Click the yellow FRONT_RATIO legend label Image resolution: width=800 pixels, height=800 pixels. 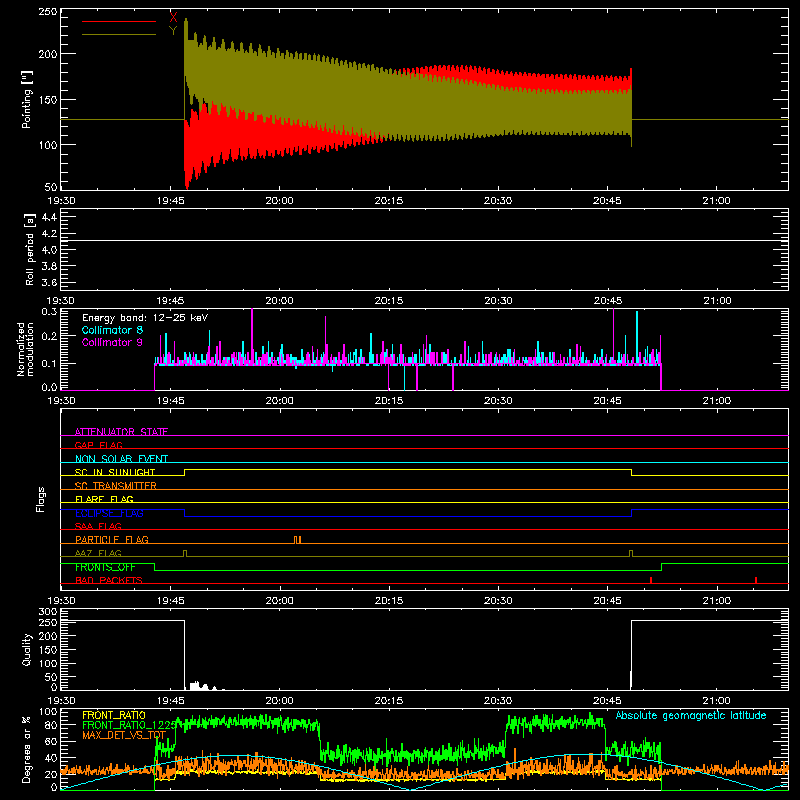tap(114, 715)
